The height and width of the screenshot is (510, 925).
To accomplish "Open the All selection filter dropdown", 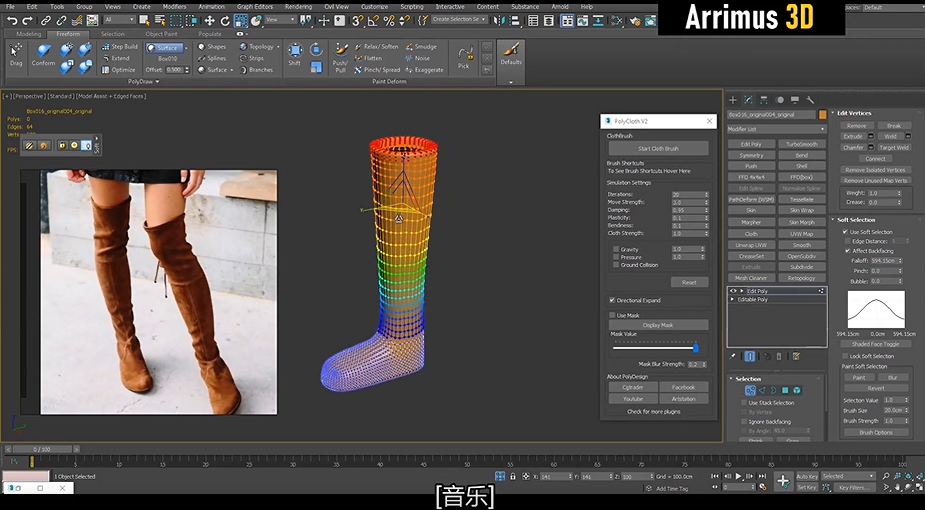I will [120, 20].
